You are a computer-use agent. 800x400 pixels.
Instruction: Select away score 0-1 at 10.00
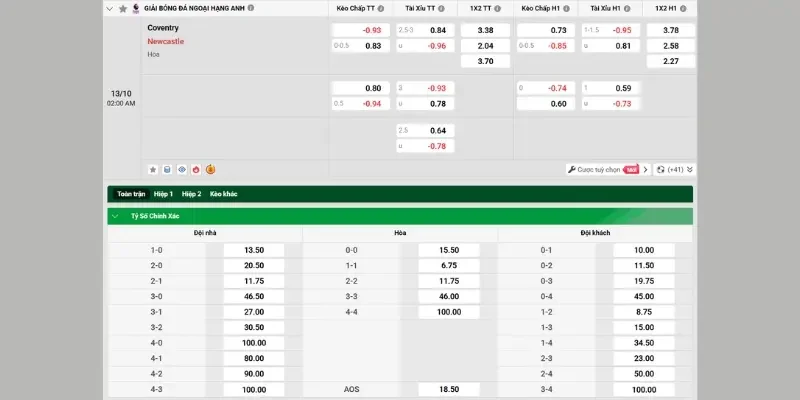point(644,250)
